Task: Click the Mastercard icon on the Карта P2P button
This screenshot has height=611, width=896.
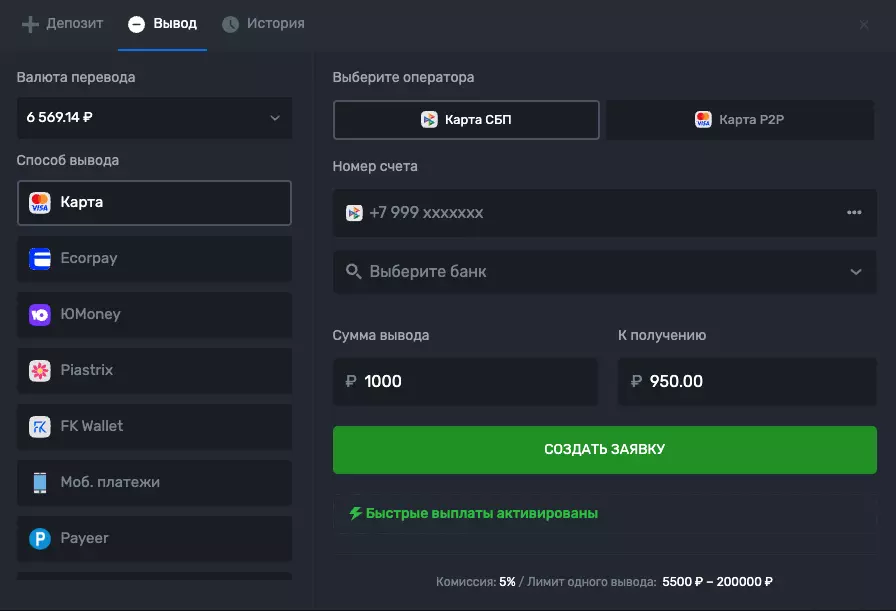Action: pos(703,119)
